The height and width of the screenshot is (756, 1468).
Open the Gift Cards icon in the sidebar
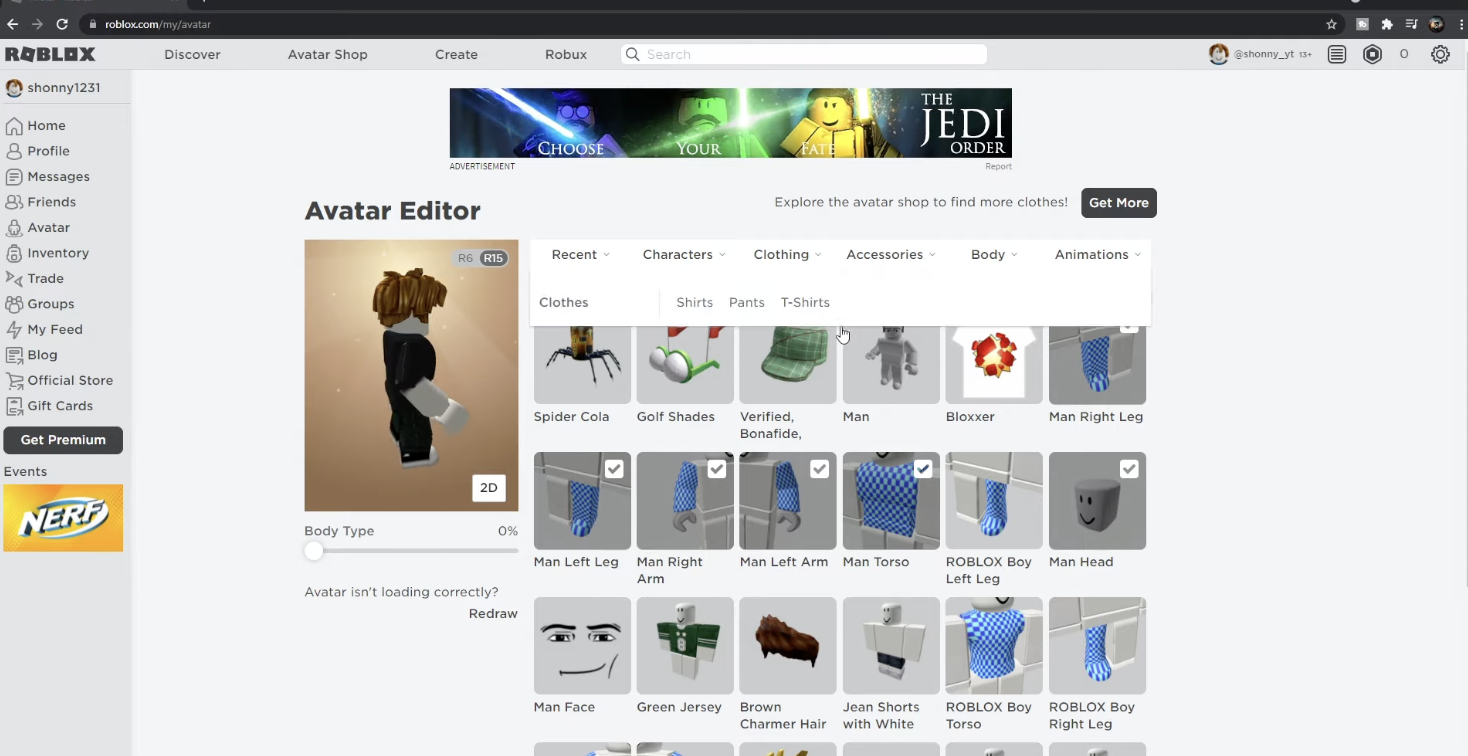(14, 406)
